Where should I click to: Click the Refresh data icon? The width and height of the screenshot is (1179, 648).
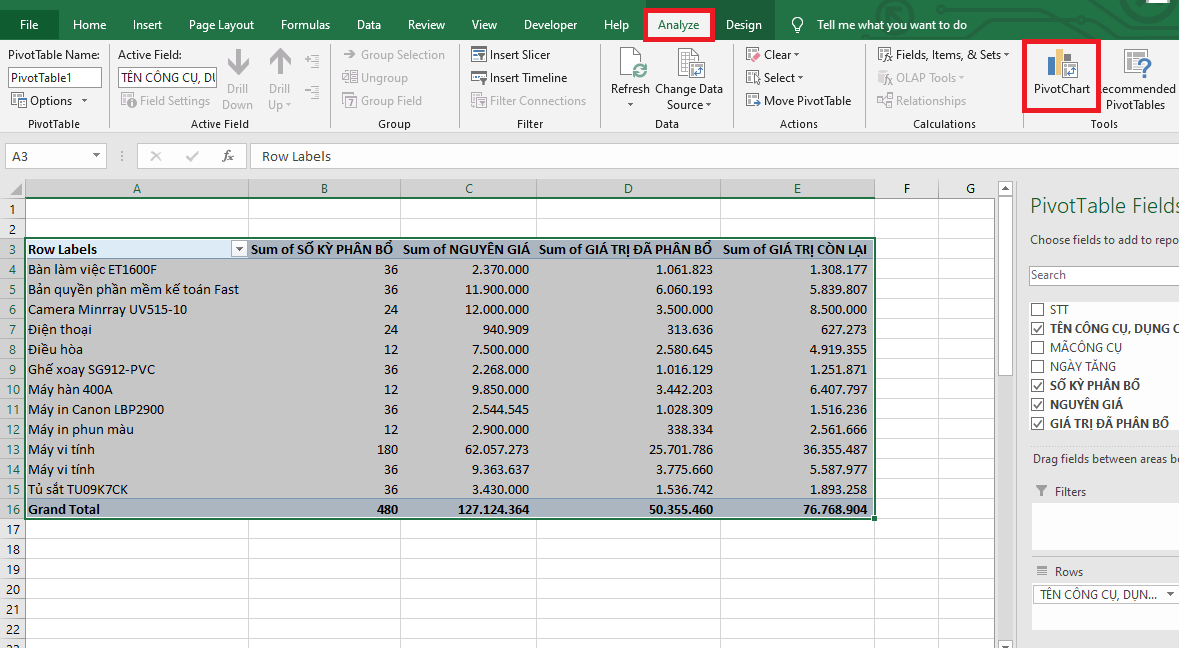(x=630, y=66)
